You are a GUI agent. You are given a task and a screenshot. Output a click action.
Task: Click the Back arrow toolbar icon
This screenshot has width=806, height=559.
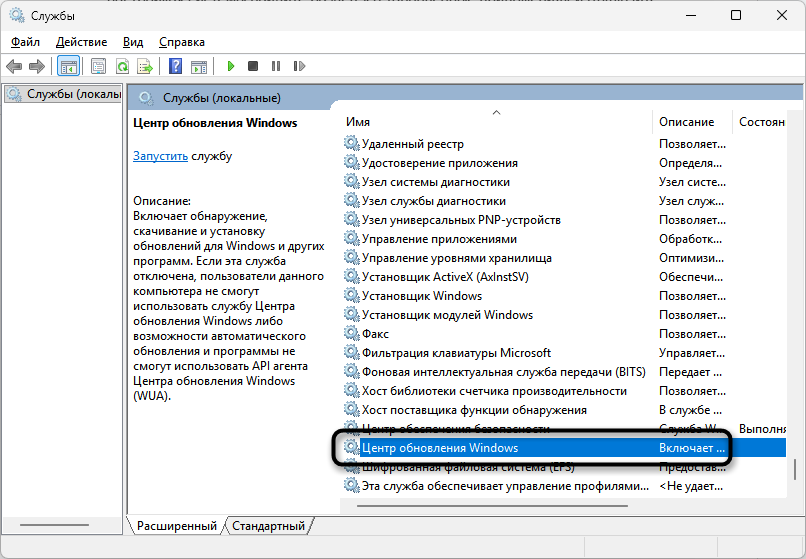(x=14, y=66)
